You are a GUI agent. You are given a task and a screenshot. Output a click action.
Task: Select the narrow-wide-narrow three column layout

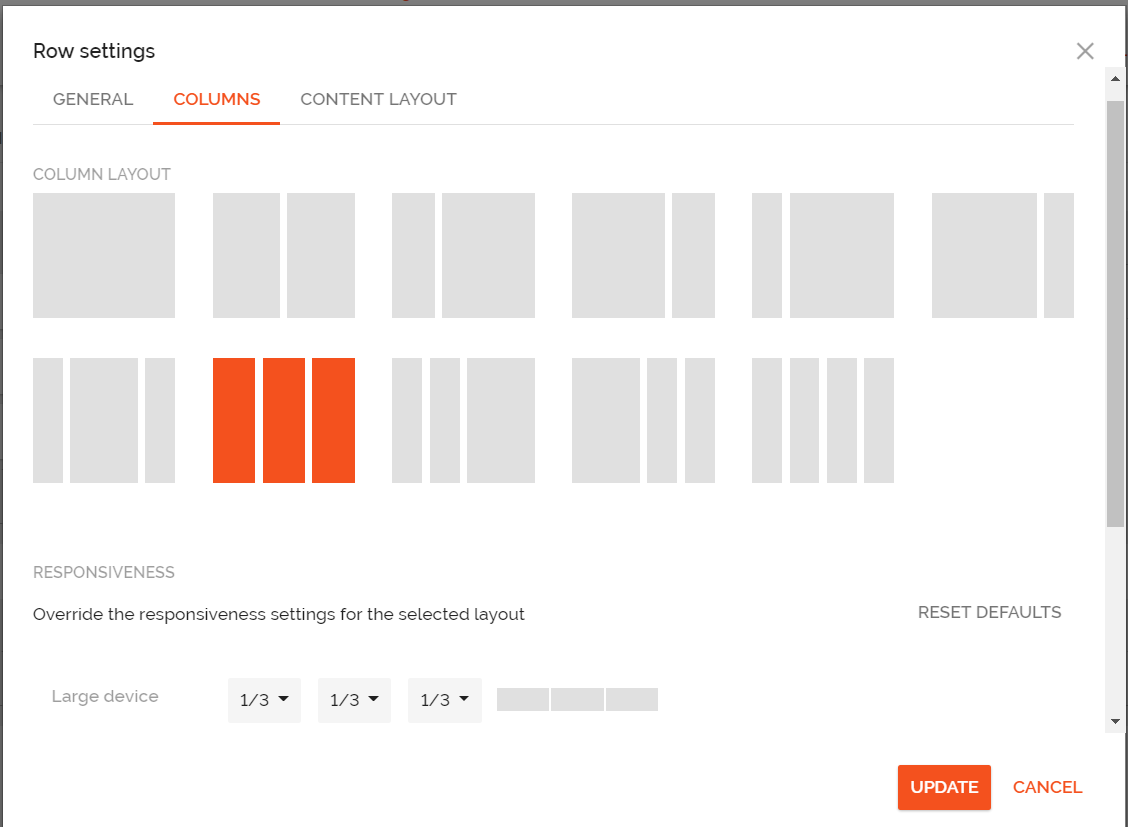pyautogui.click(x=103, y=420)
